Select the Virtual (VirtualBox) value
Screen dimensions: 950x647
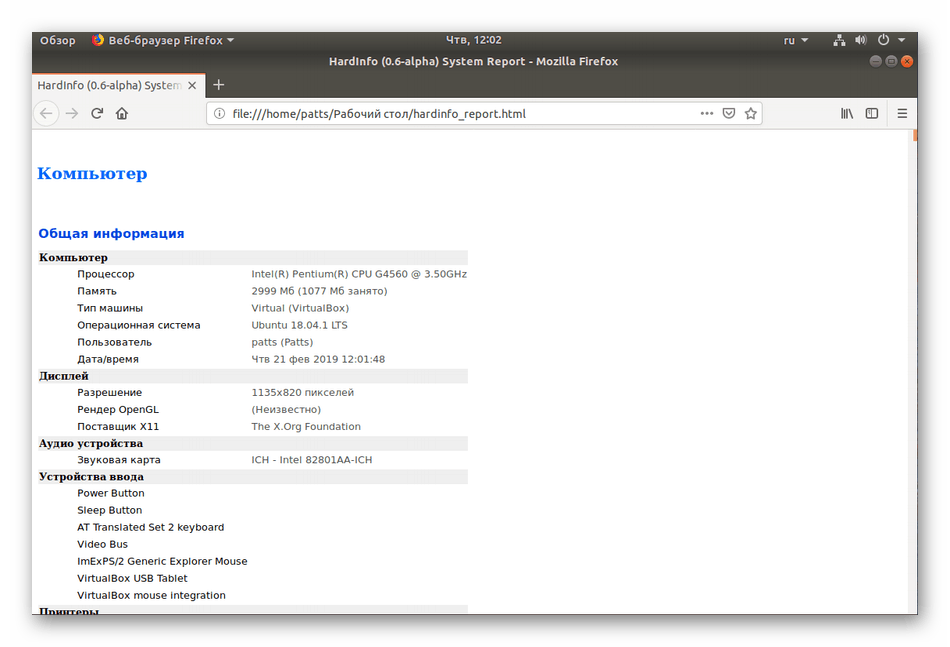tap(300, 308)
